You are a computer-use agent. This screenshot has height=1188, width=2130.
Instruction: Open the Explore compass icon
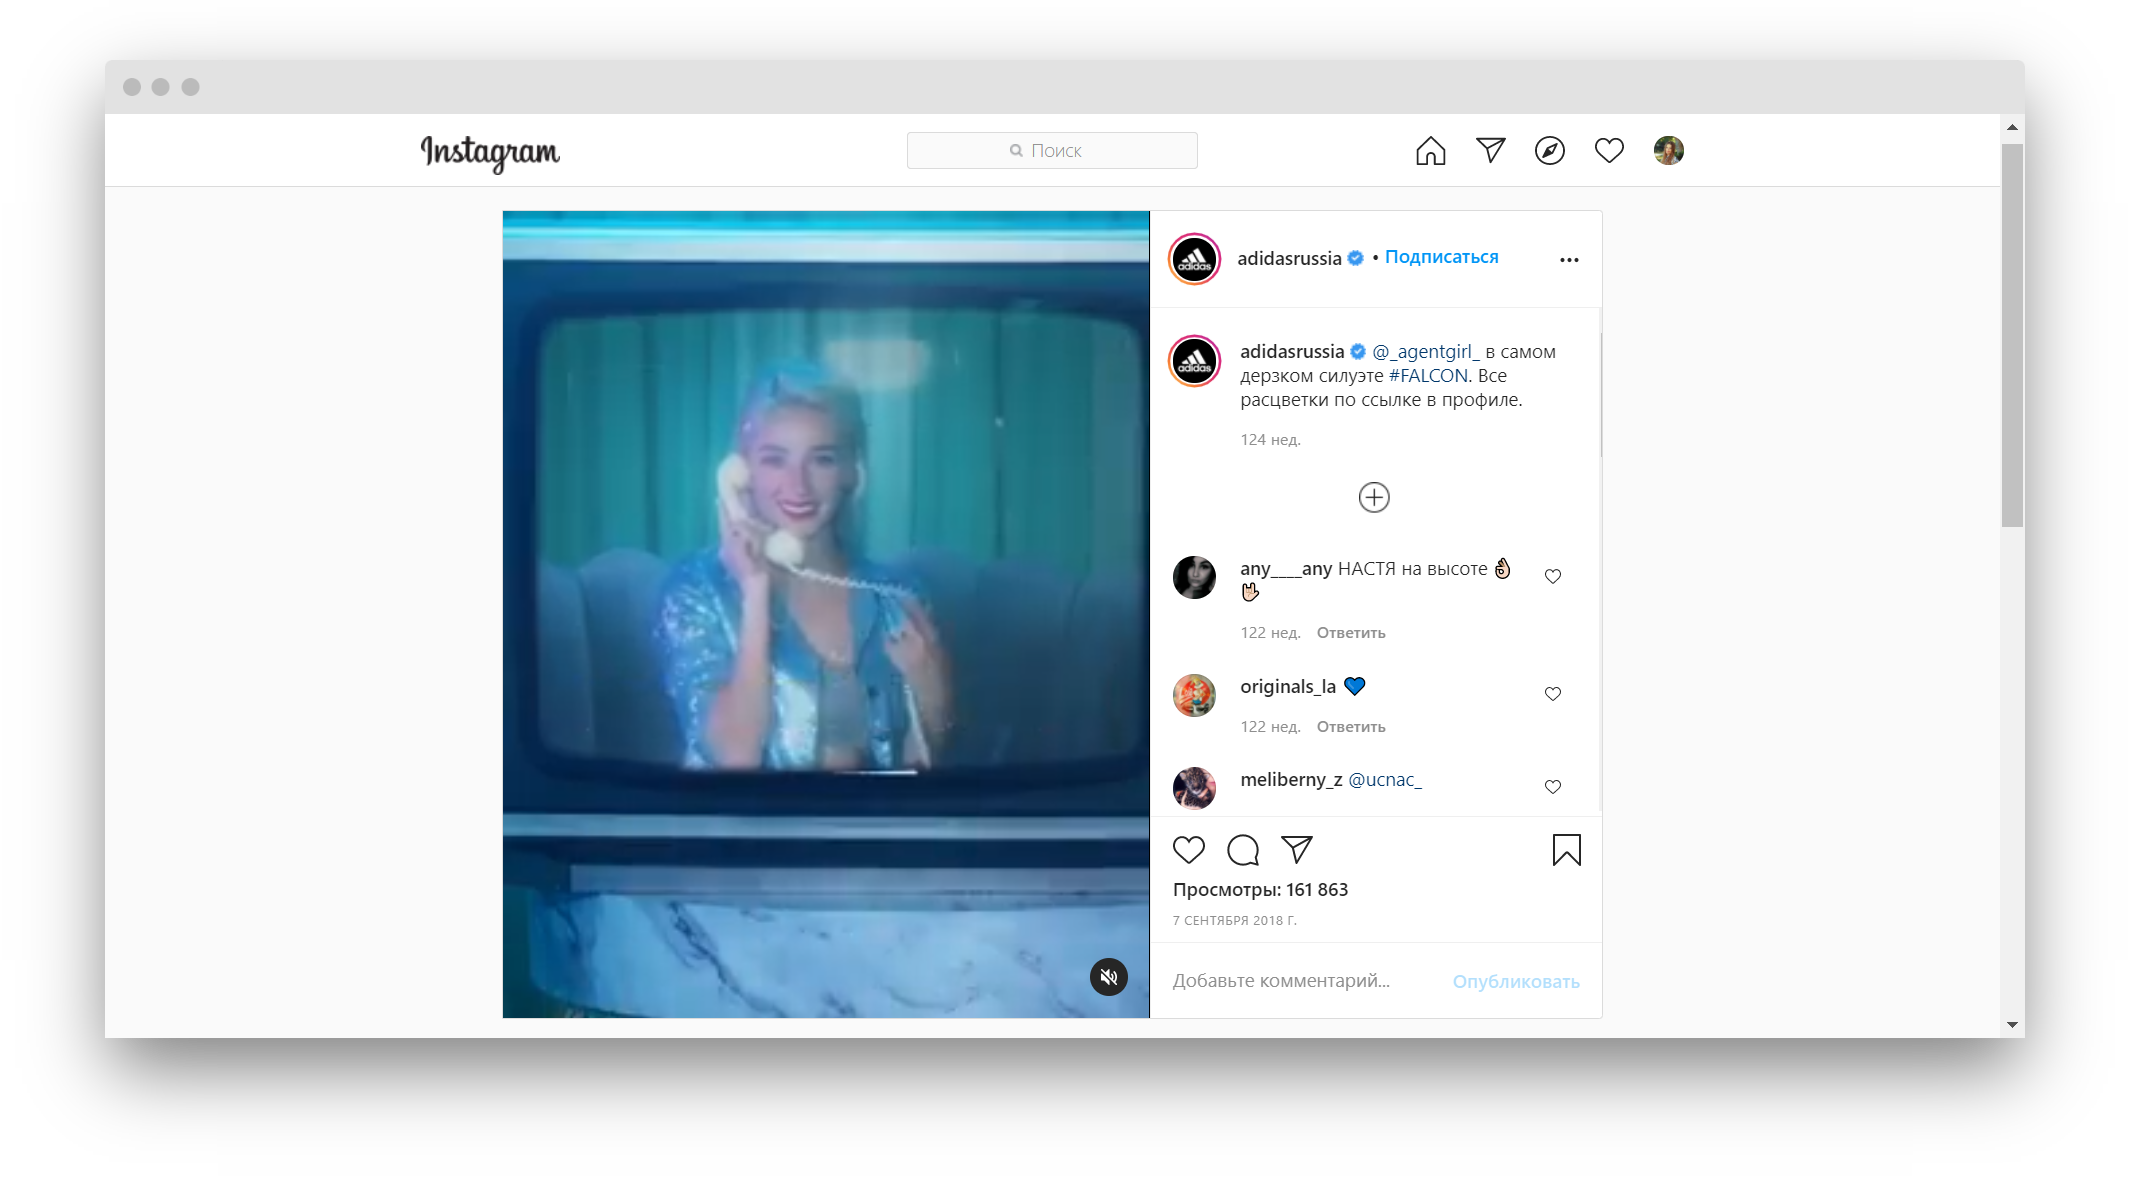coord(1549,151)
